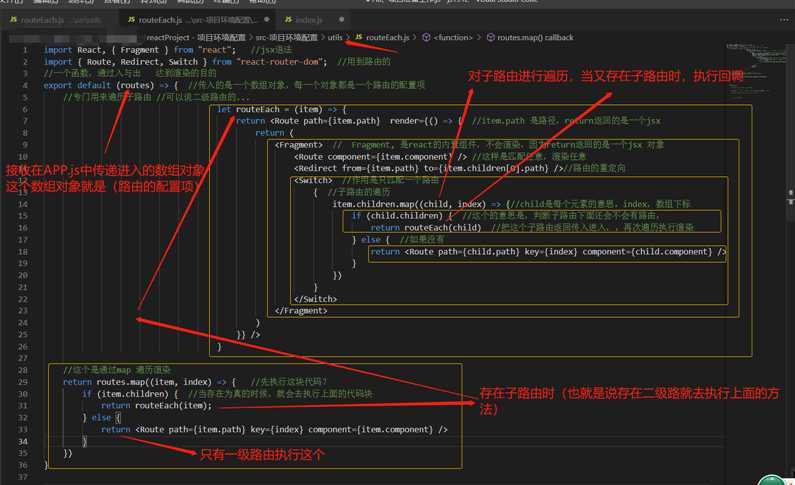Open the routes.map() callback breadcrumb
This screenshot has height=485, width=795.
tap(535, 38)
